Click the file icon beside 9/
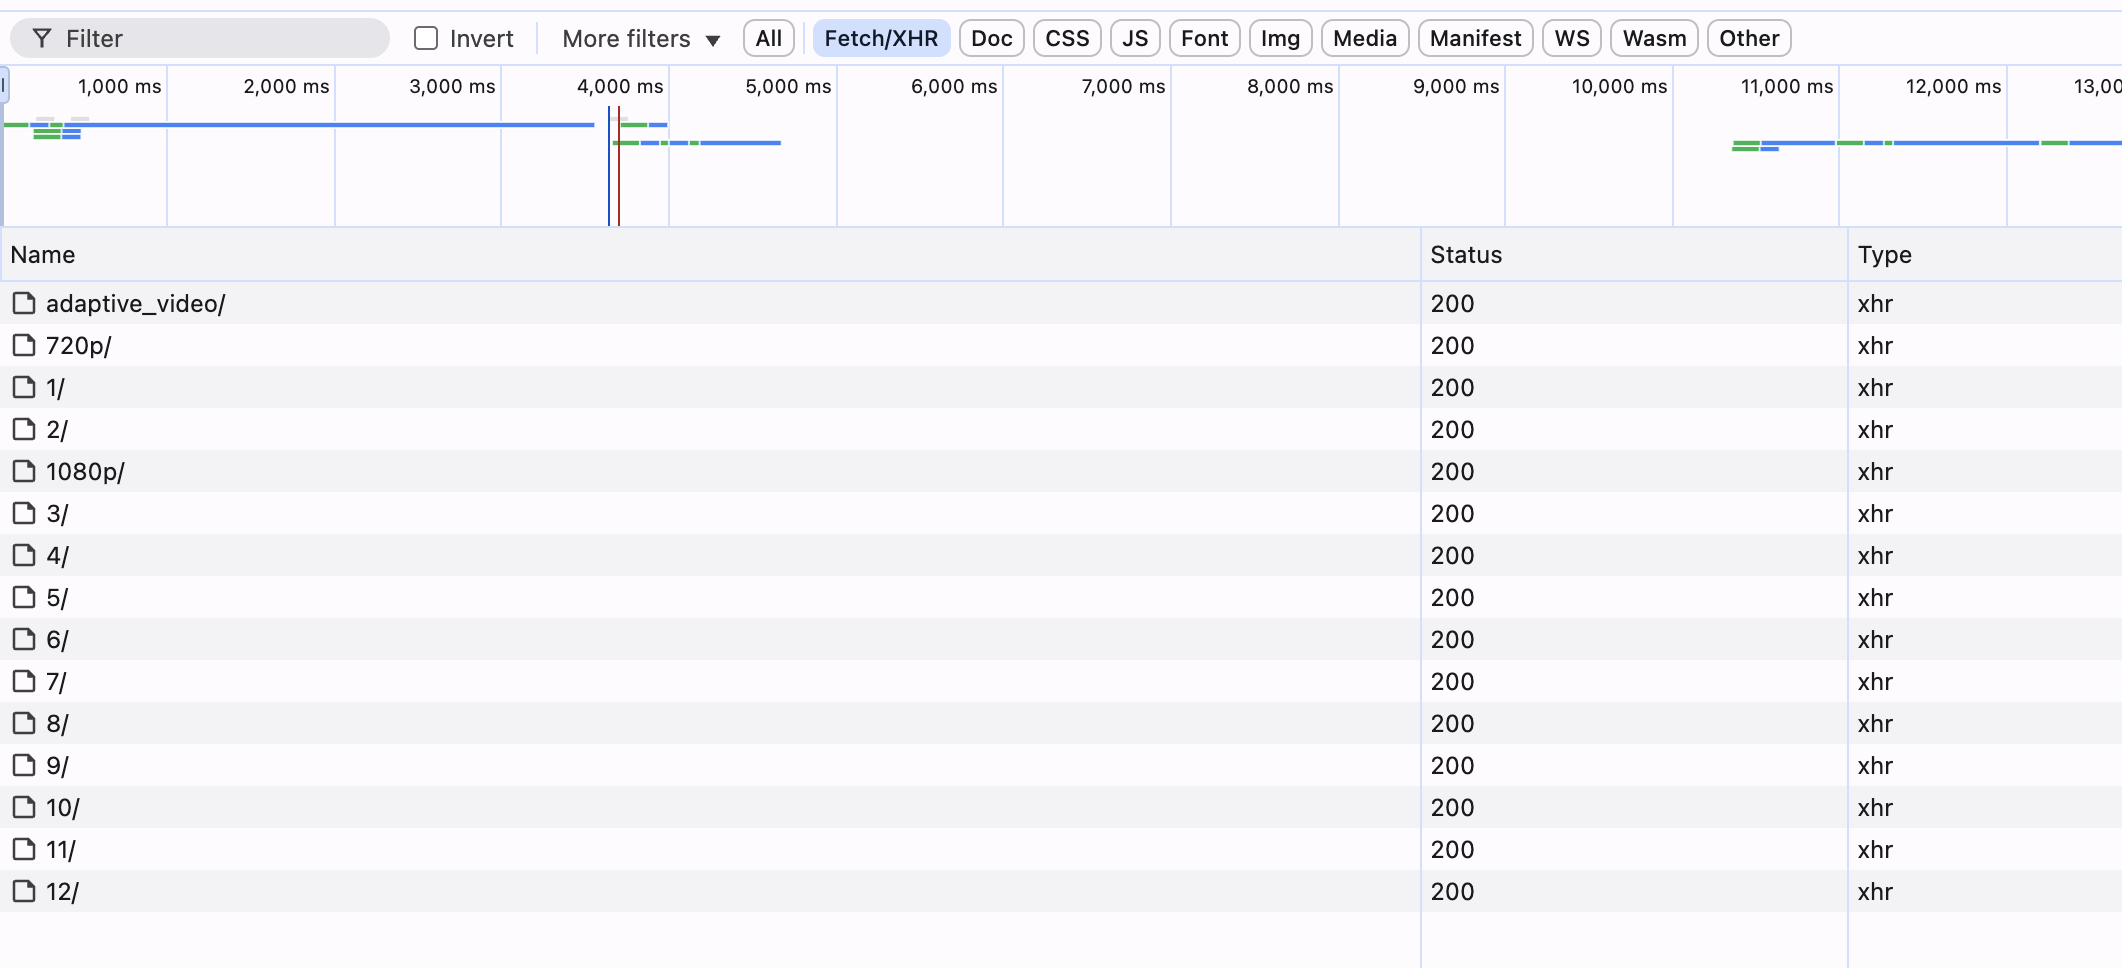This screenshot has height=968, width=2122. click(x=23, y=765)
